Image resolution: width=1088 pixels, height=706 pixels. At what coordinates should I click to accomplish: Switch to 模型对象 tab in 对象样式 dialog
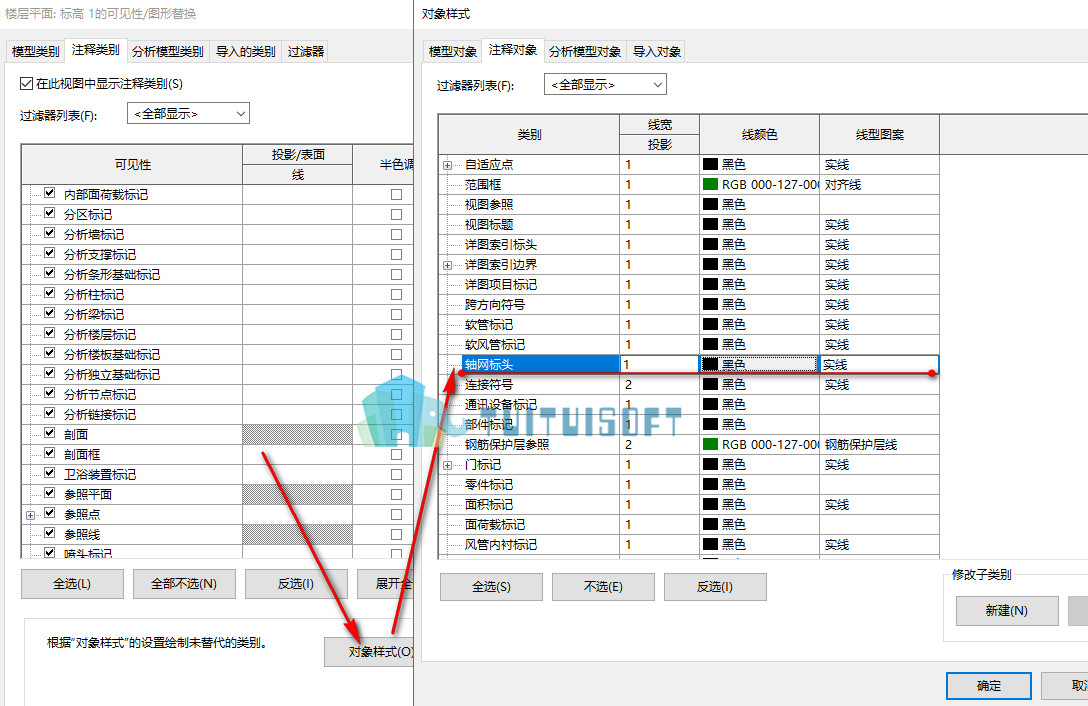[452, 51]
